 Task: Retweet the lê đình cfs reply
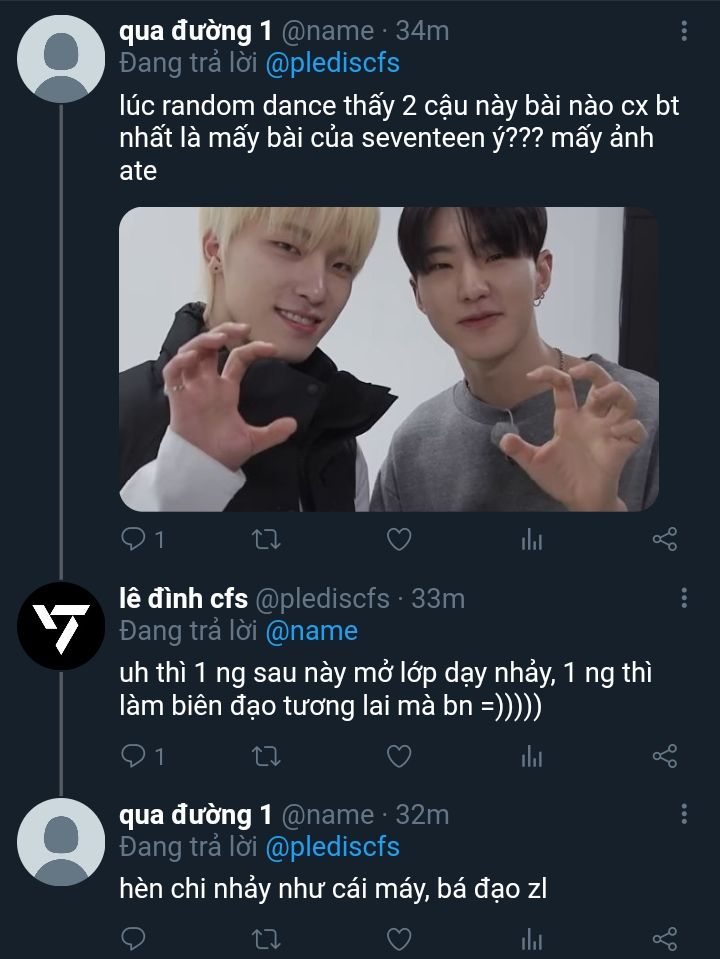(x=265, y=756)
